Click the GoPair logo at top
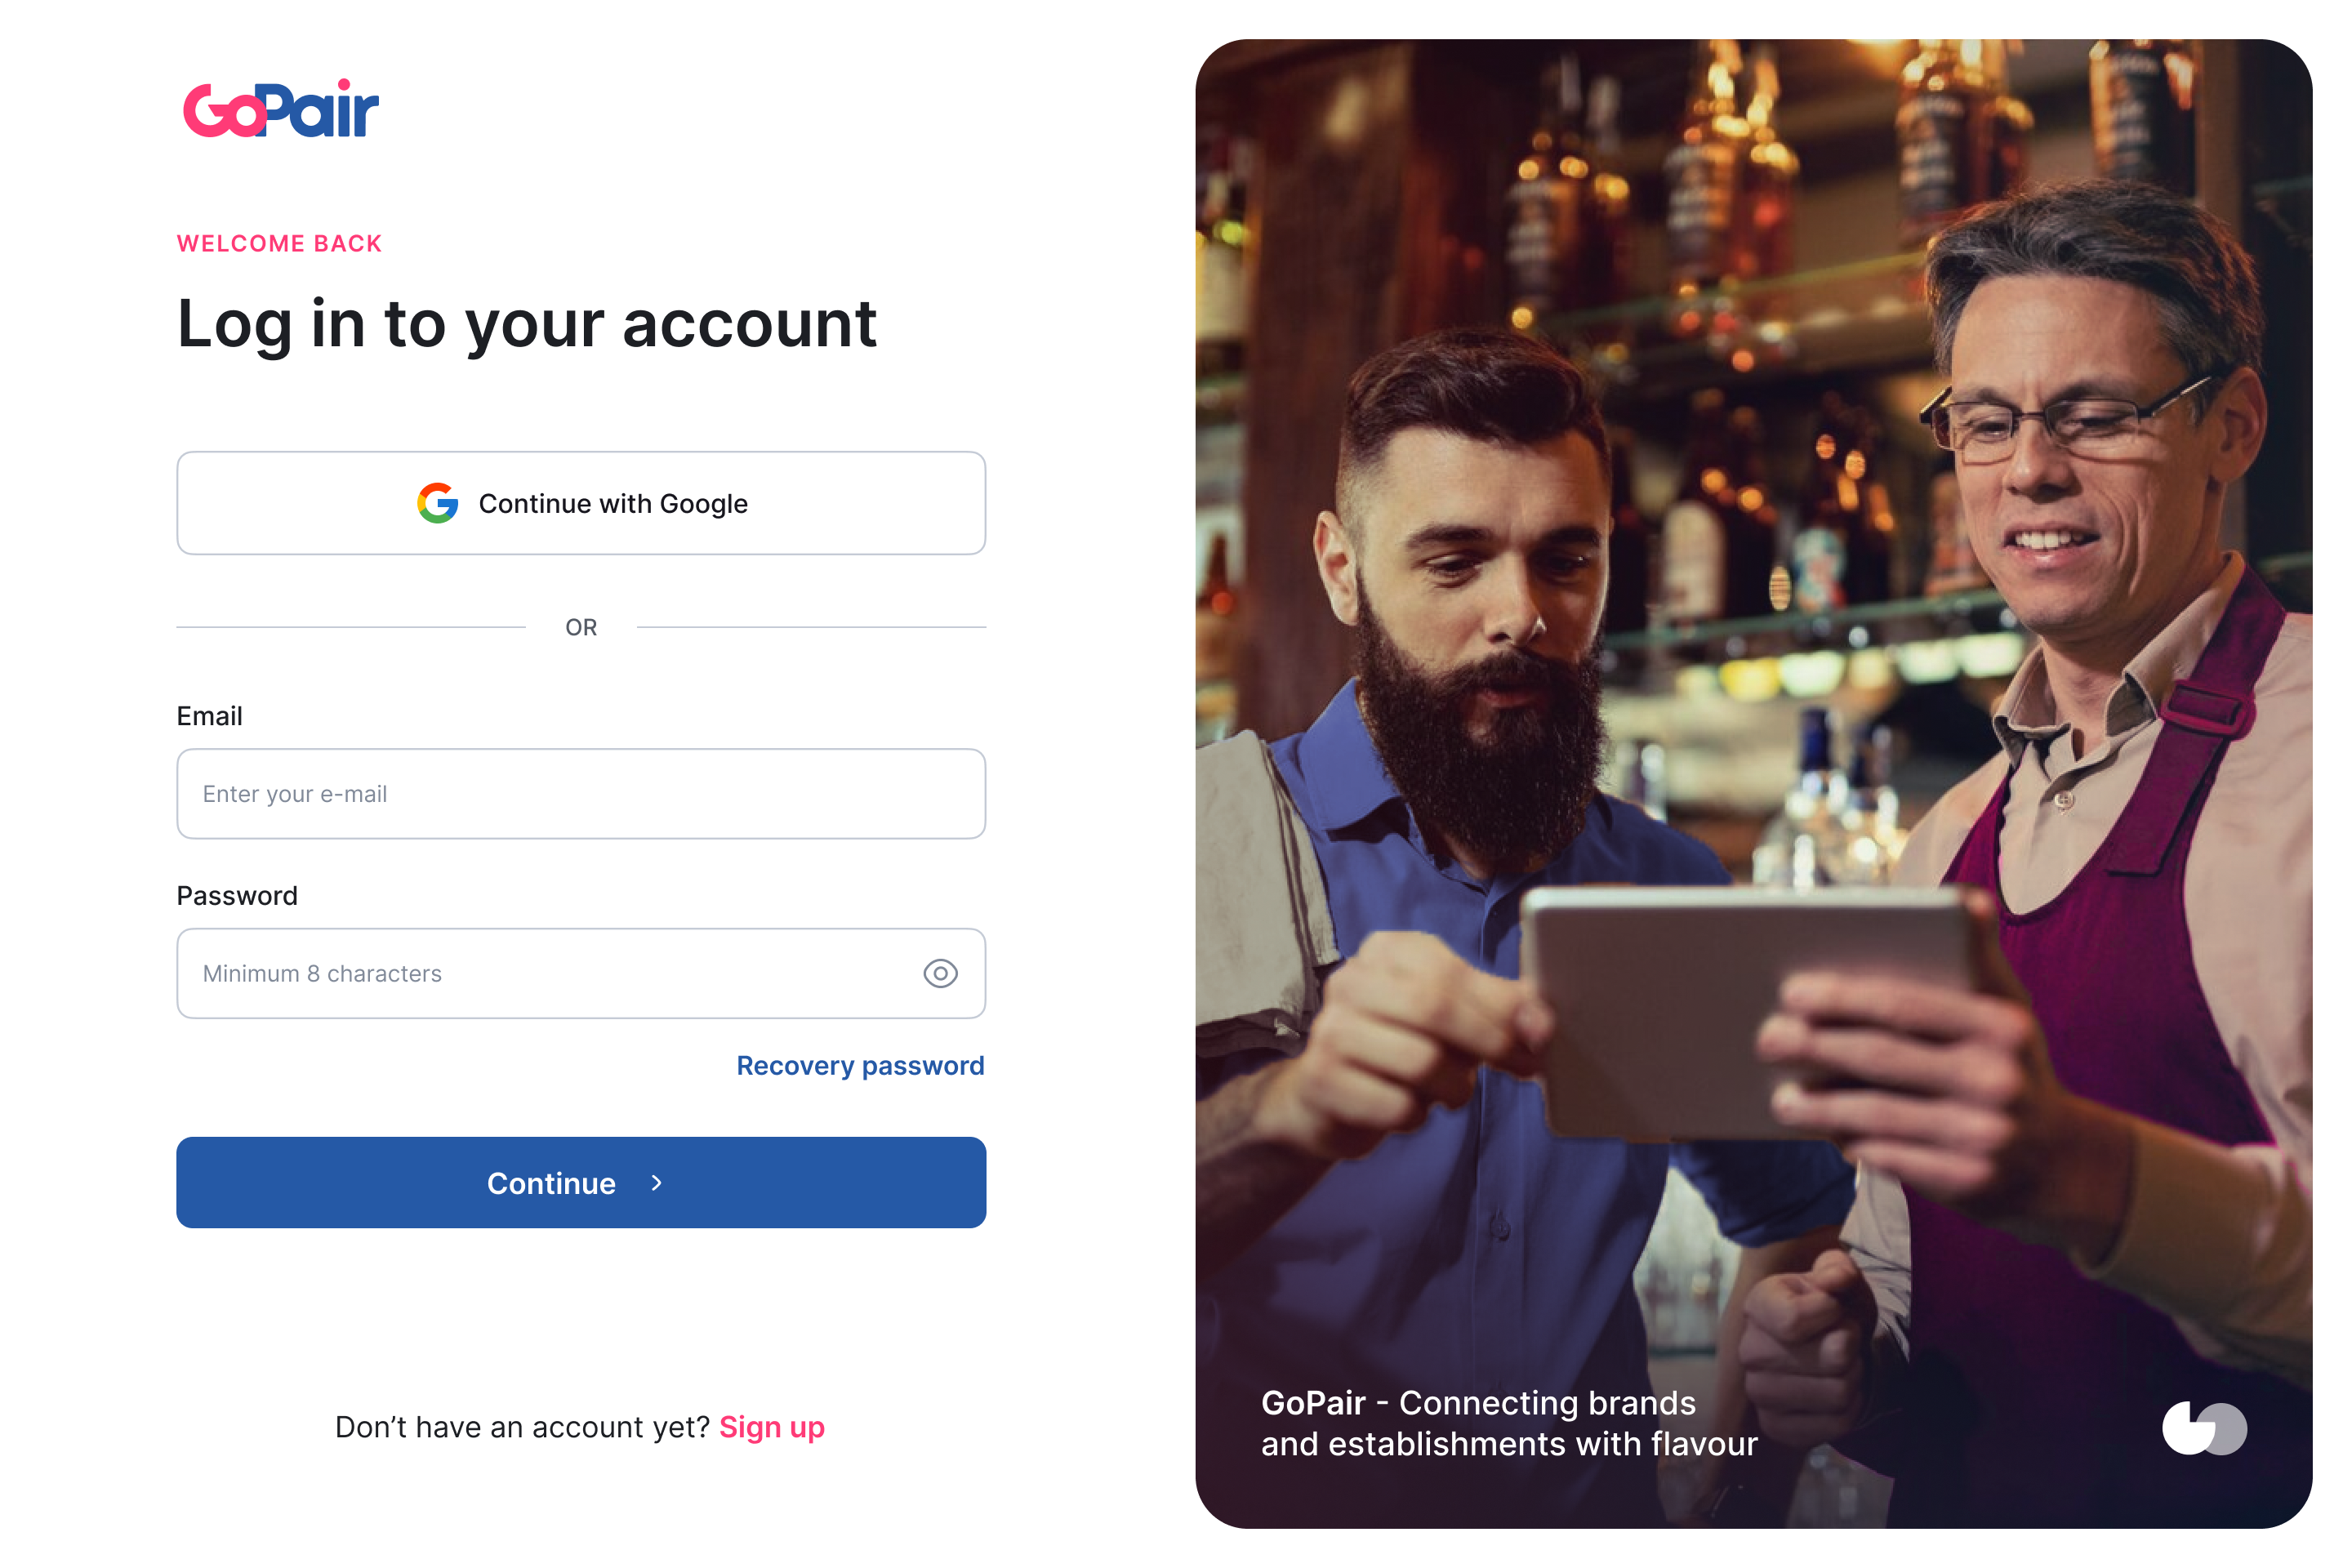 (x=281, y=108)
